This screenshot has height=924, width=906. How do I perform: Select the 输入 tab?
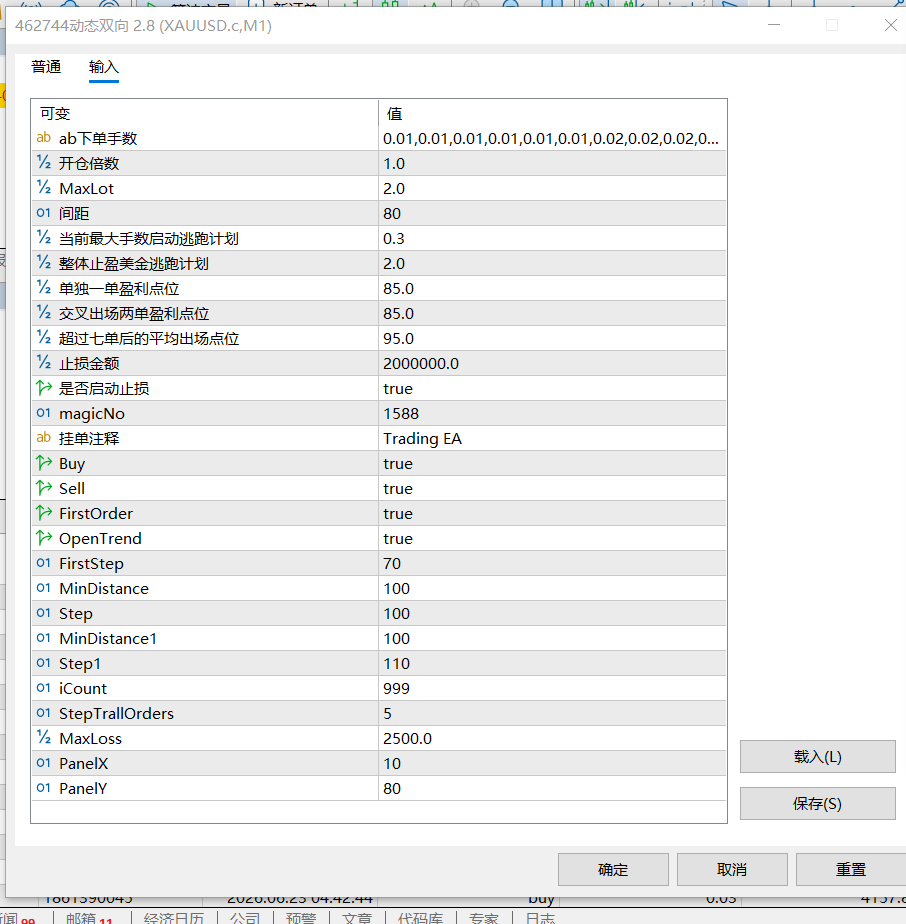[104, 67]
